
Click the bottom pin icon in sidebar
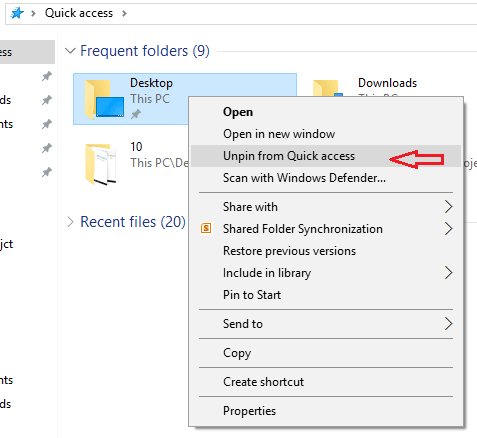(x=47, y=172)
